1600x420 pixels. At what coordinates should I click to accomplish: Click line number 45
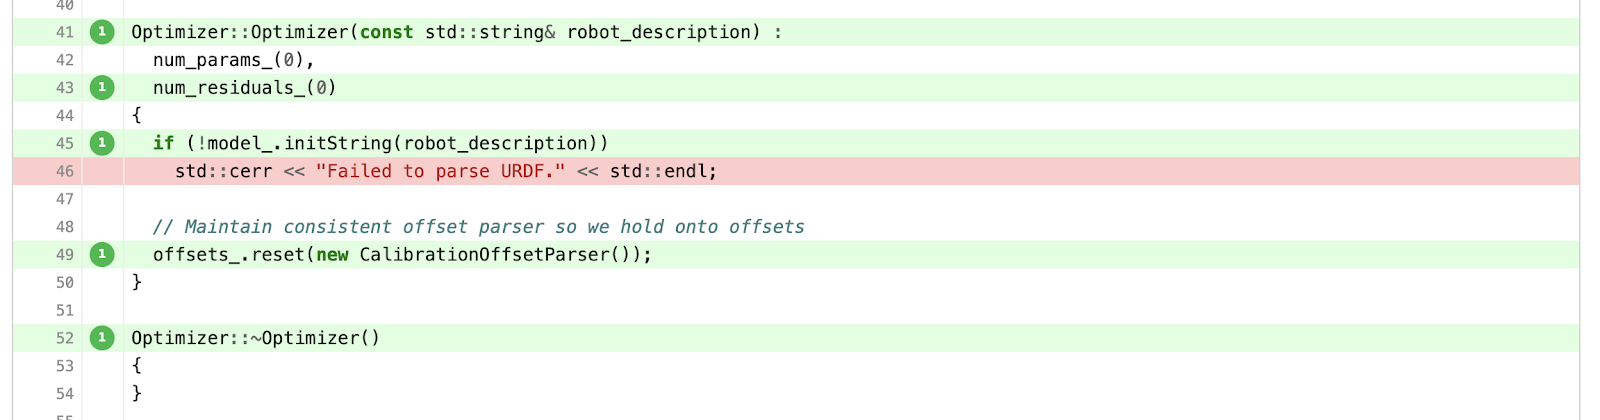pyautogui.click(x=65, y=143)
